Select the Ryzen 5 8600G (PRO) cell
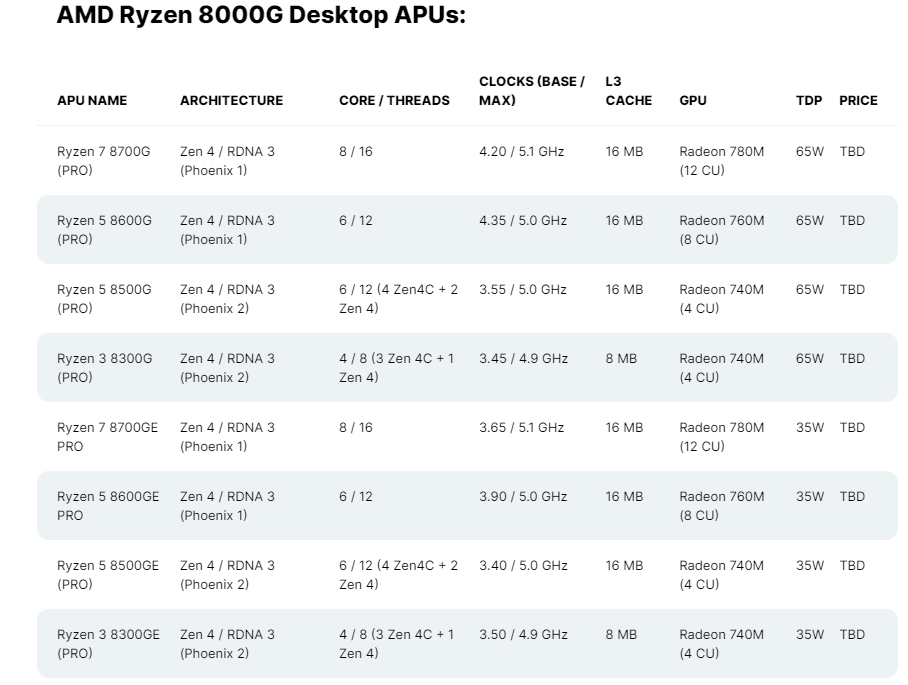This screenshot has height=685, width=908. 104,230
